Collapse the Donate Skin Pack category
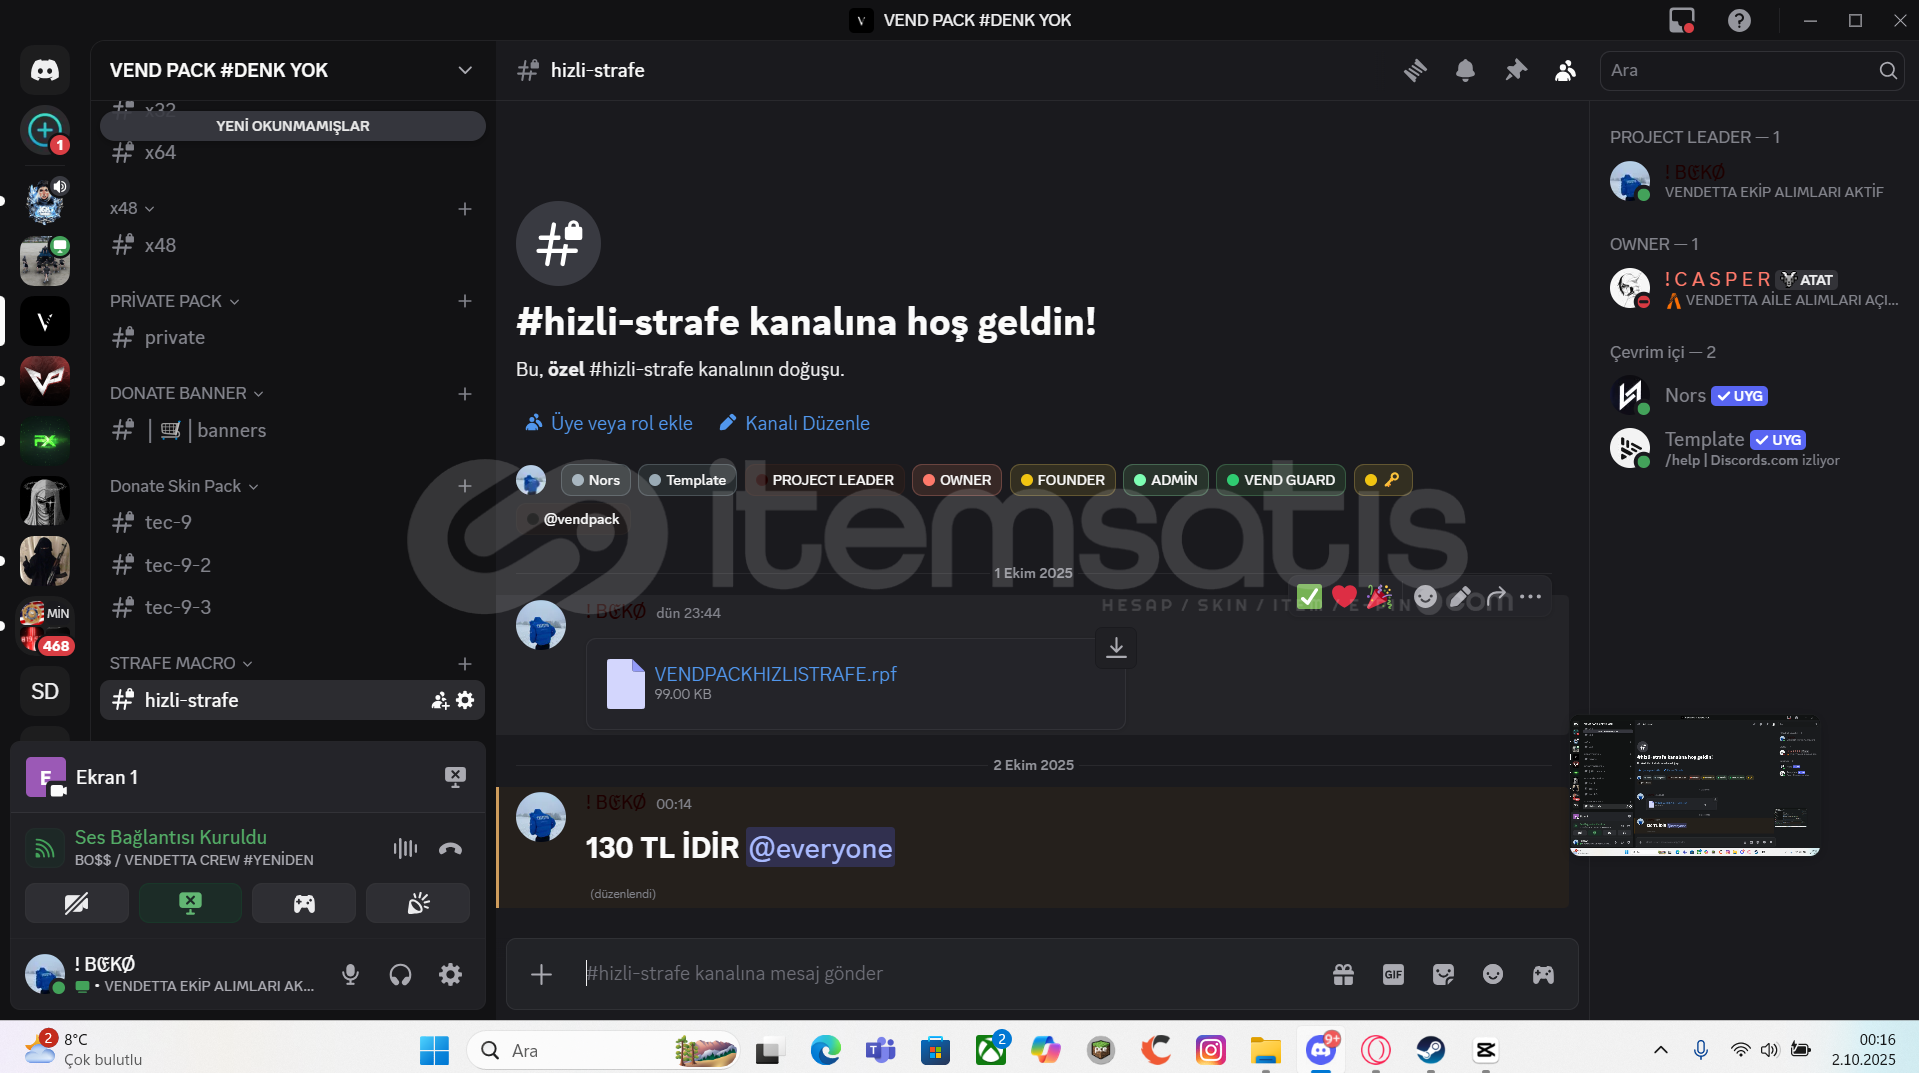Image resolution: width=1919 pixels, height=1073 pixels. [184, 486]
